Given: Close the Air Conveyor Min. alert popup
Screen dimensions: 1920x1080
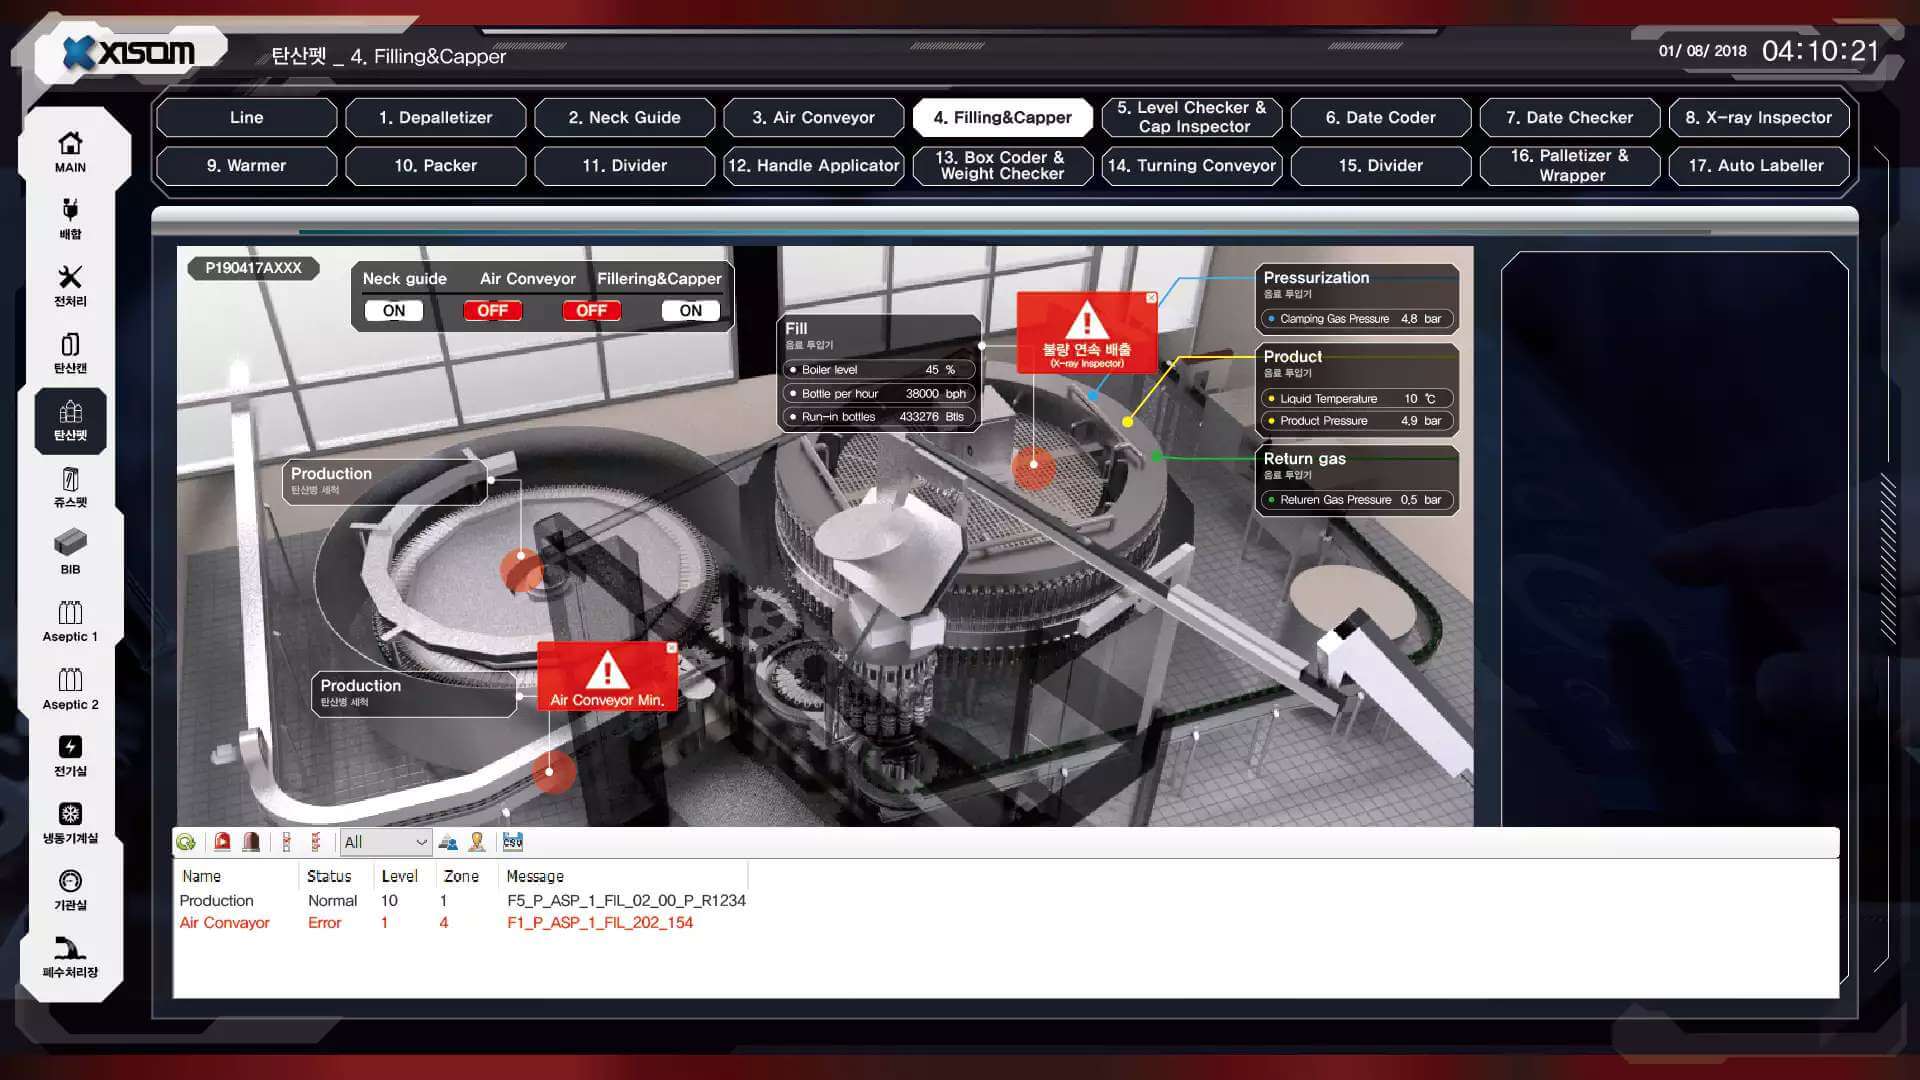Looking at the screenshot, I should 672,648.
